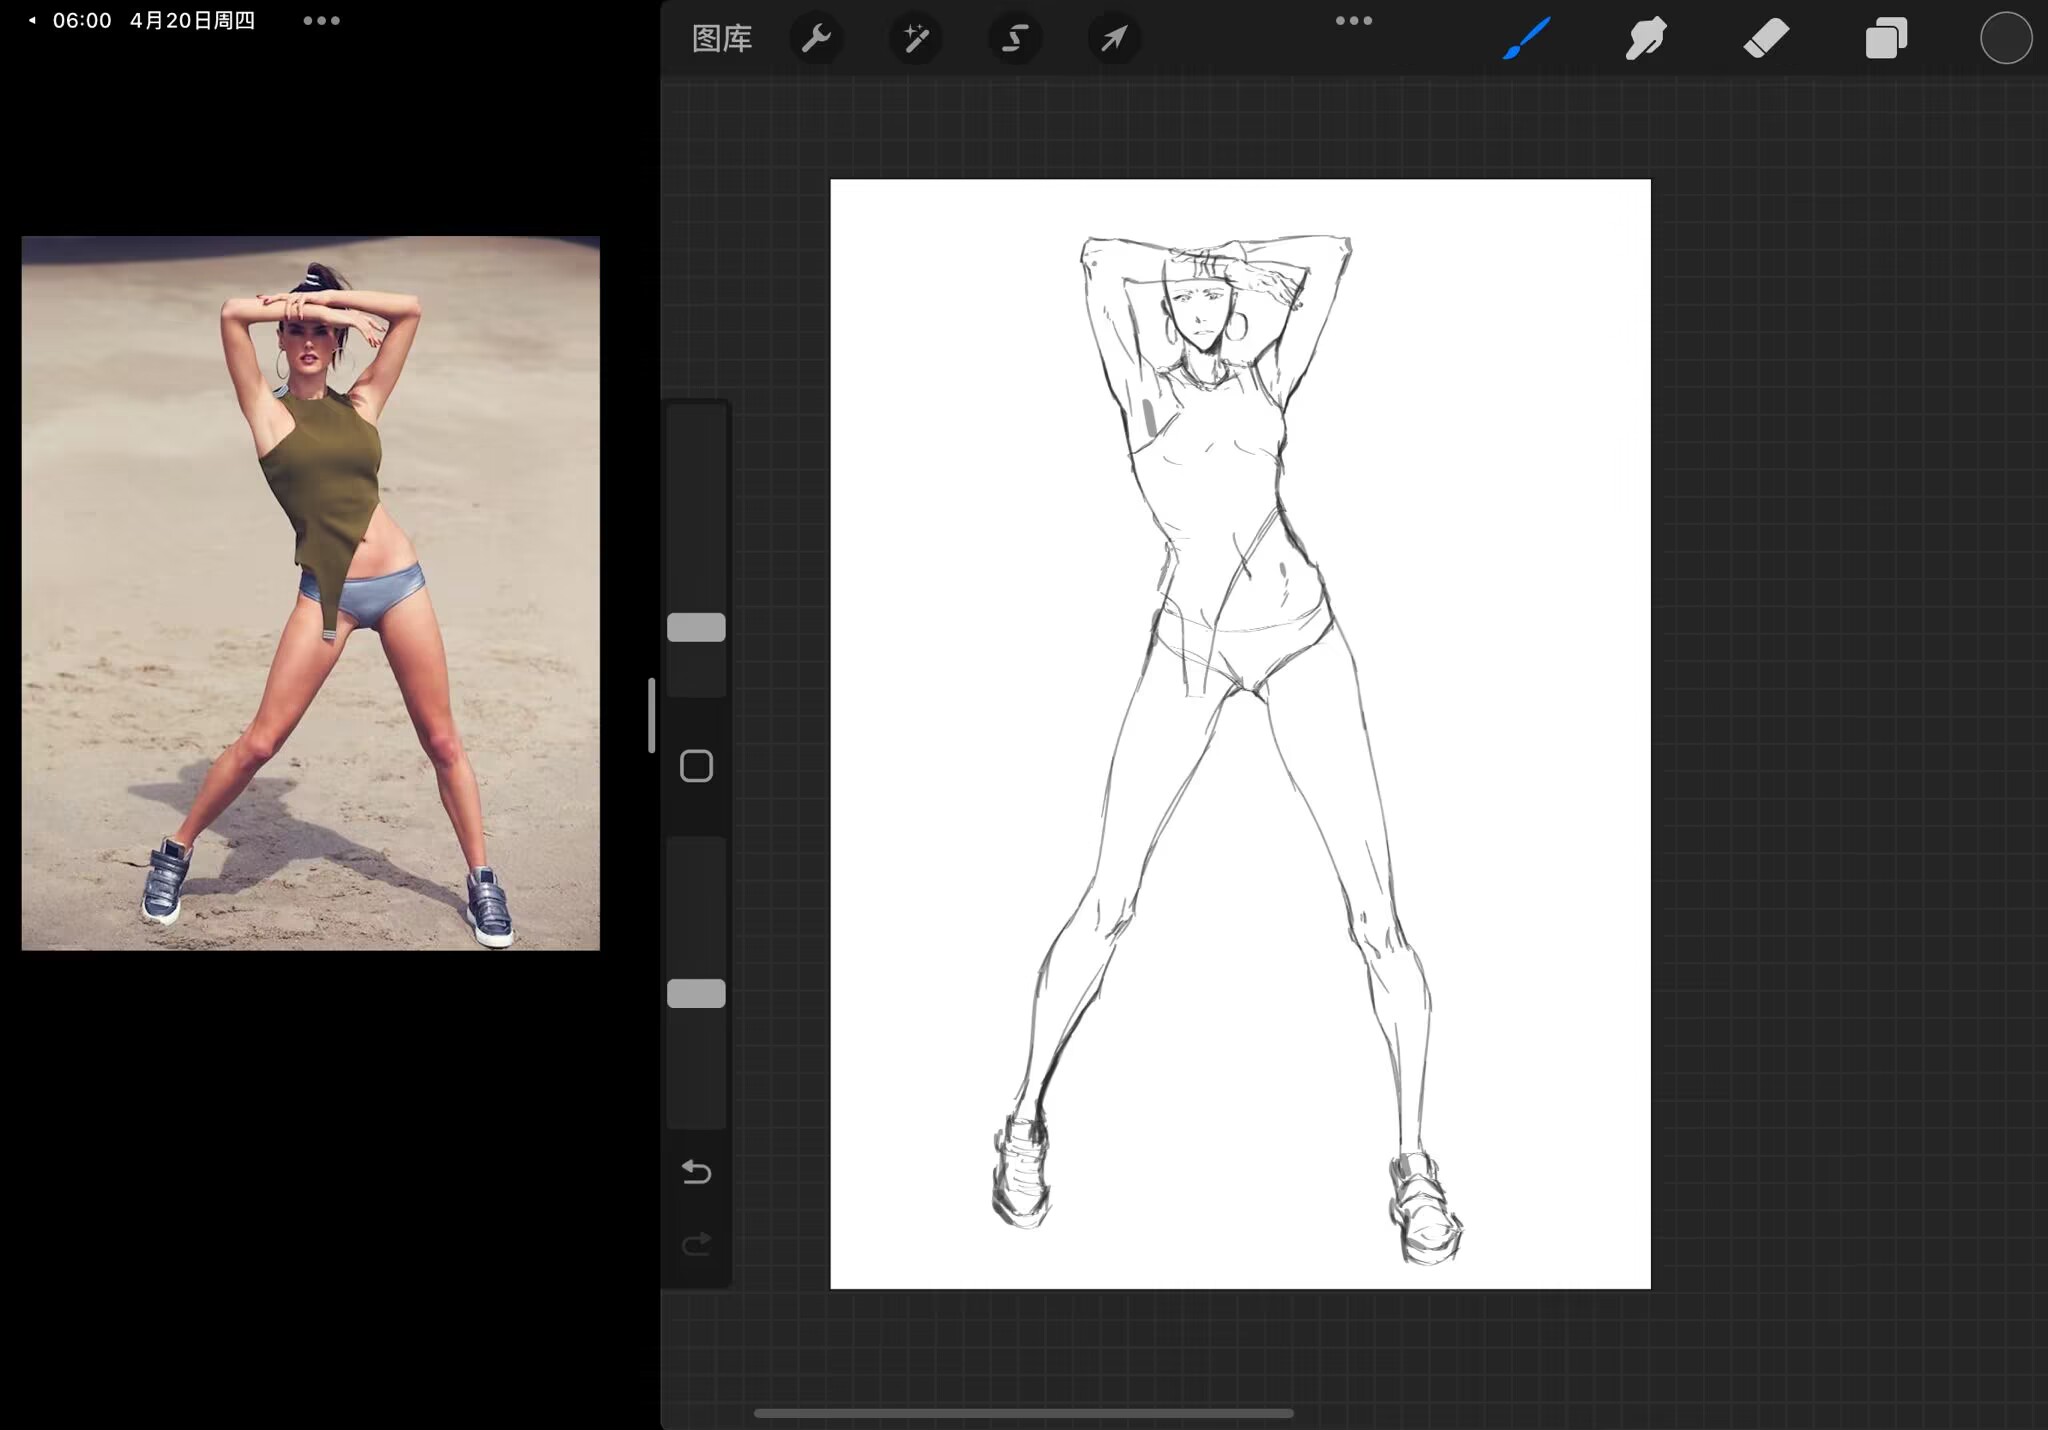Image resolution: width=2048 pixels, height=1430 pixels.
Task: Activate the Transform arrow tool
Action: 1113,39
